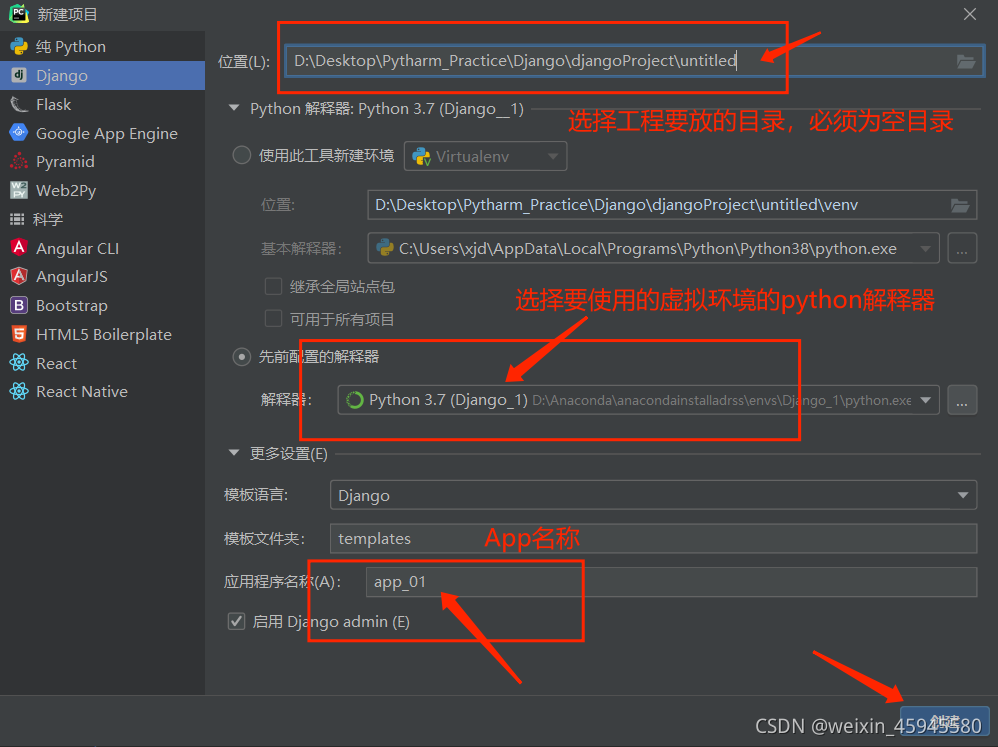
Task: Enable the 启用 Django admin checkbox
Action: coord(236,621)
